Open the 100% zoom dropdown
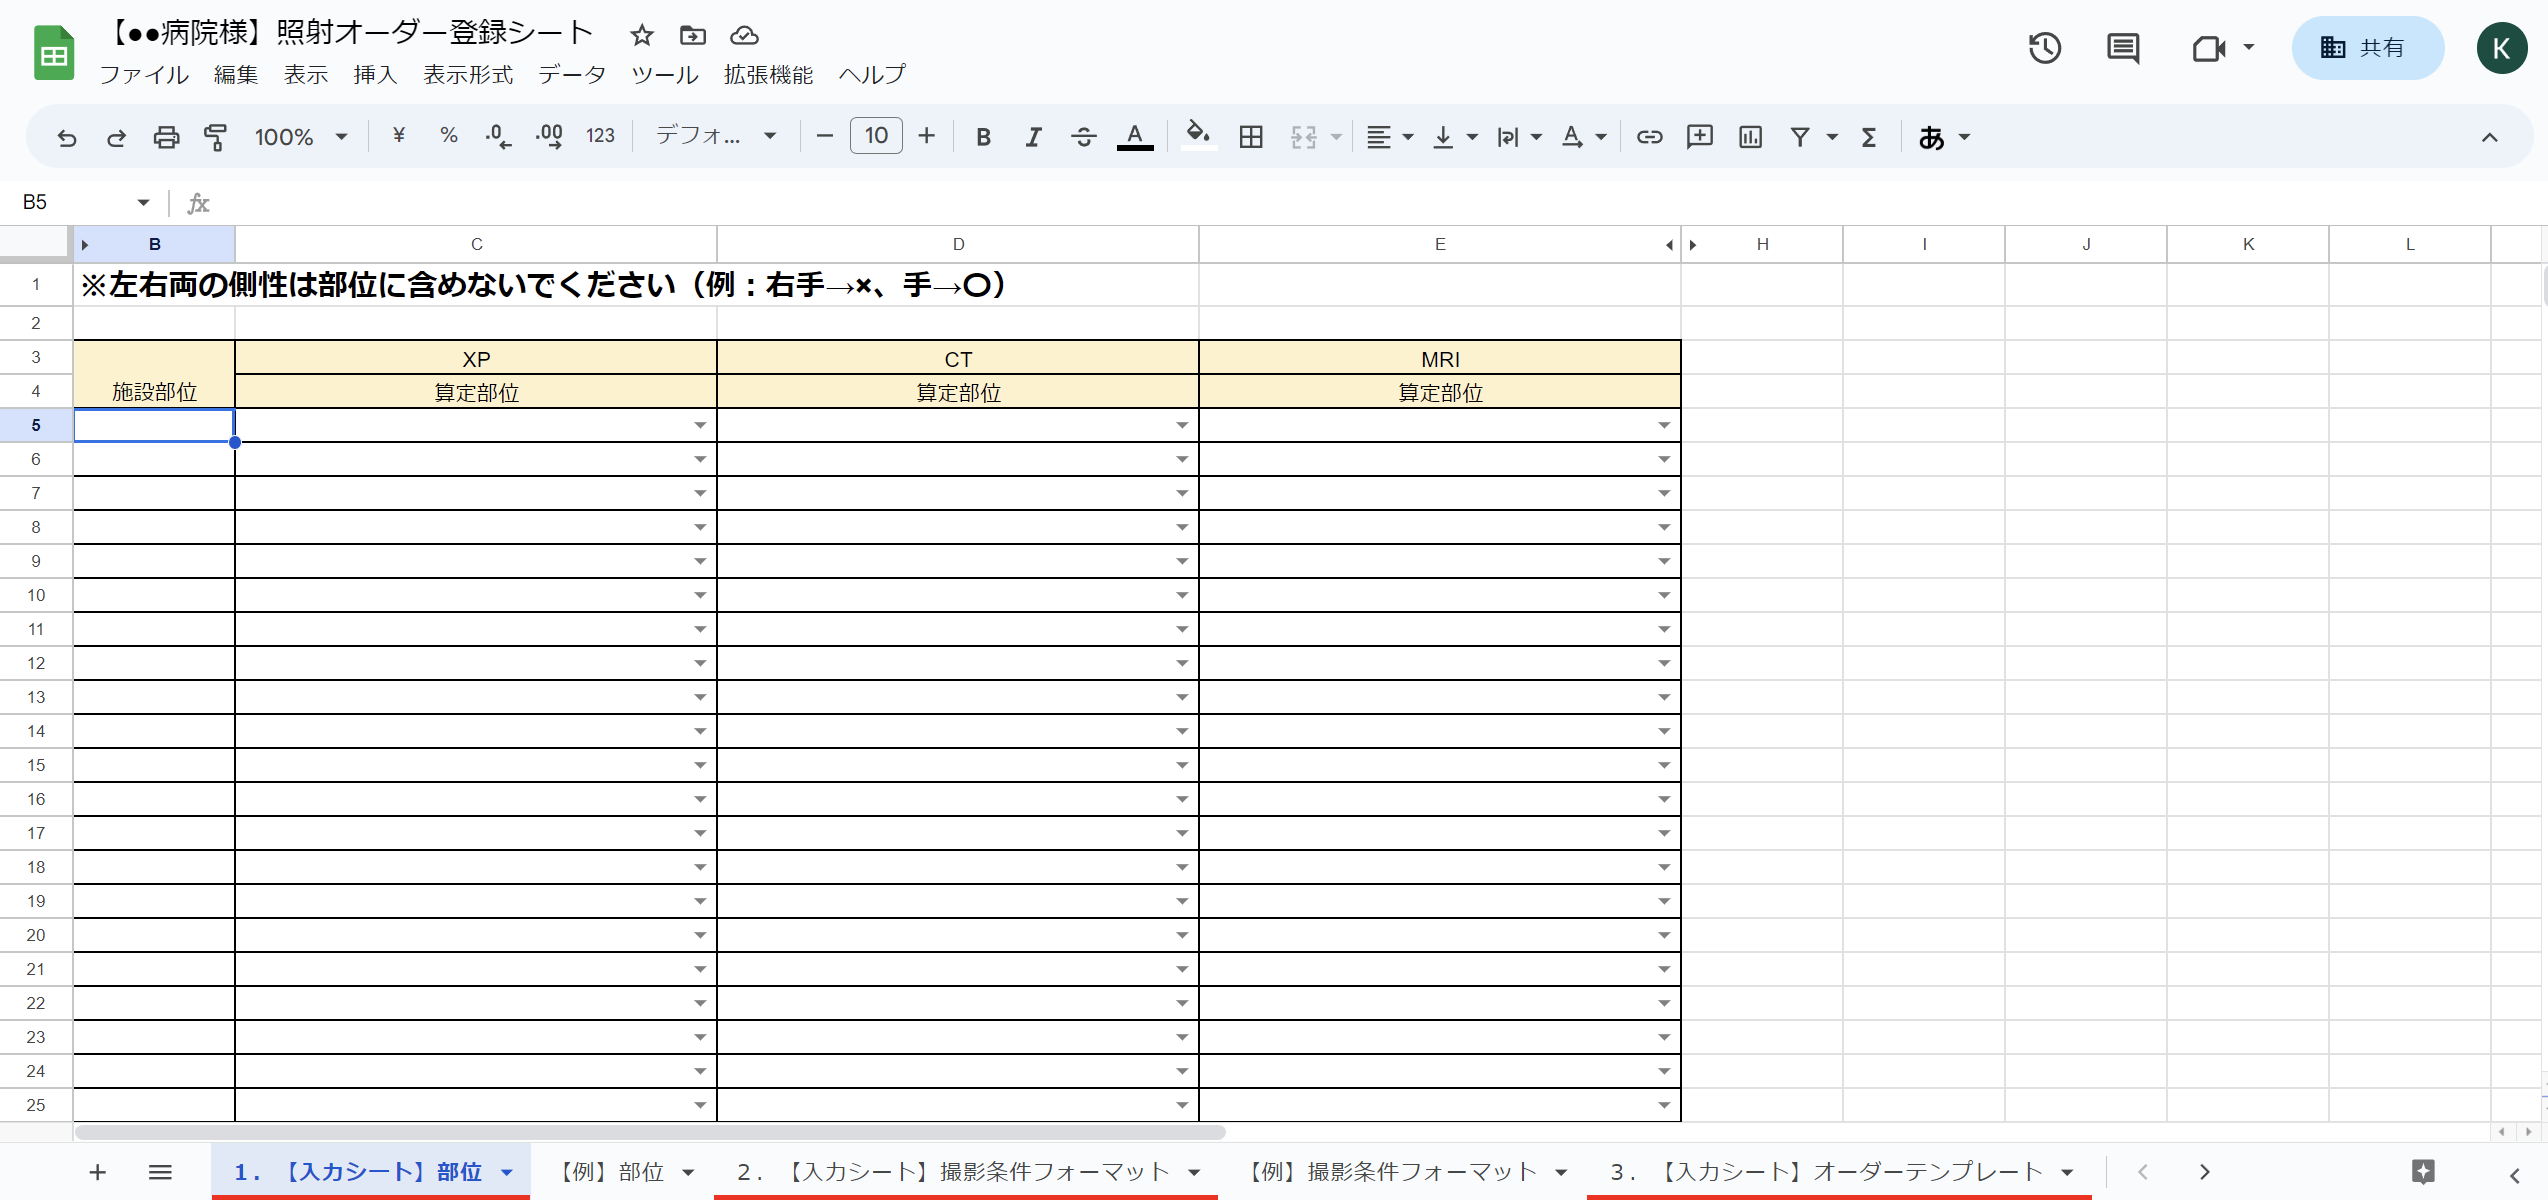Viewport: 2548px width, 1200px height. click(x=300, y=137)
